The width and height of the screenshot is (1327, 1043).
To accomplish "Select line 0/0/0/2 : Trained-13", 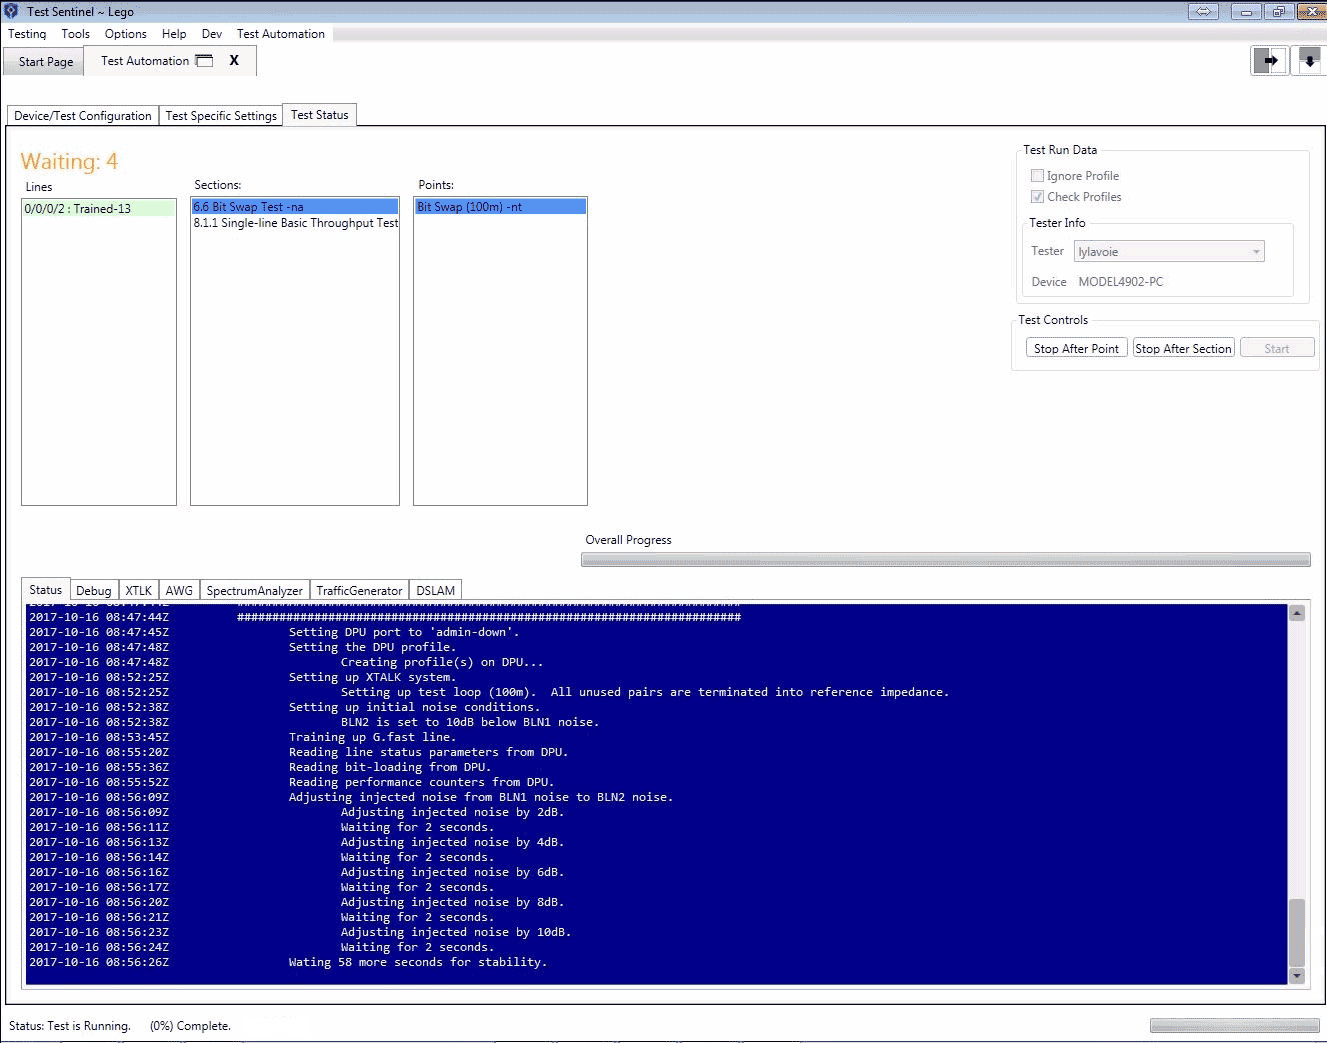I will click(x=98, y=209).
